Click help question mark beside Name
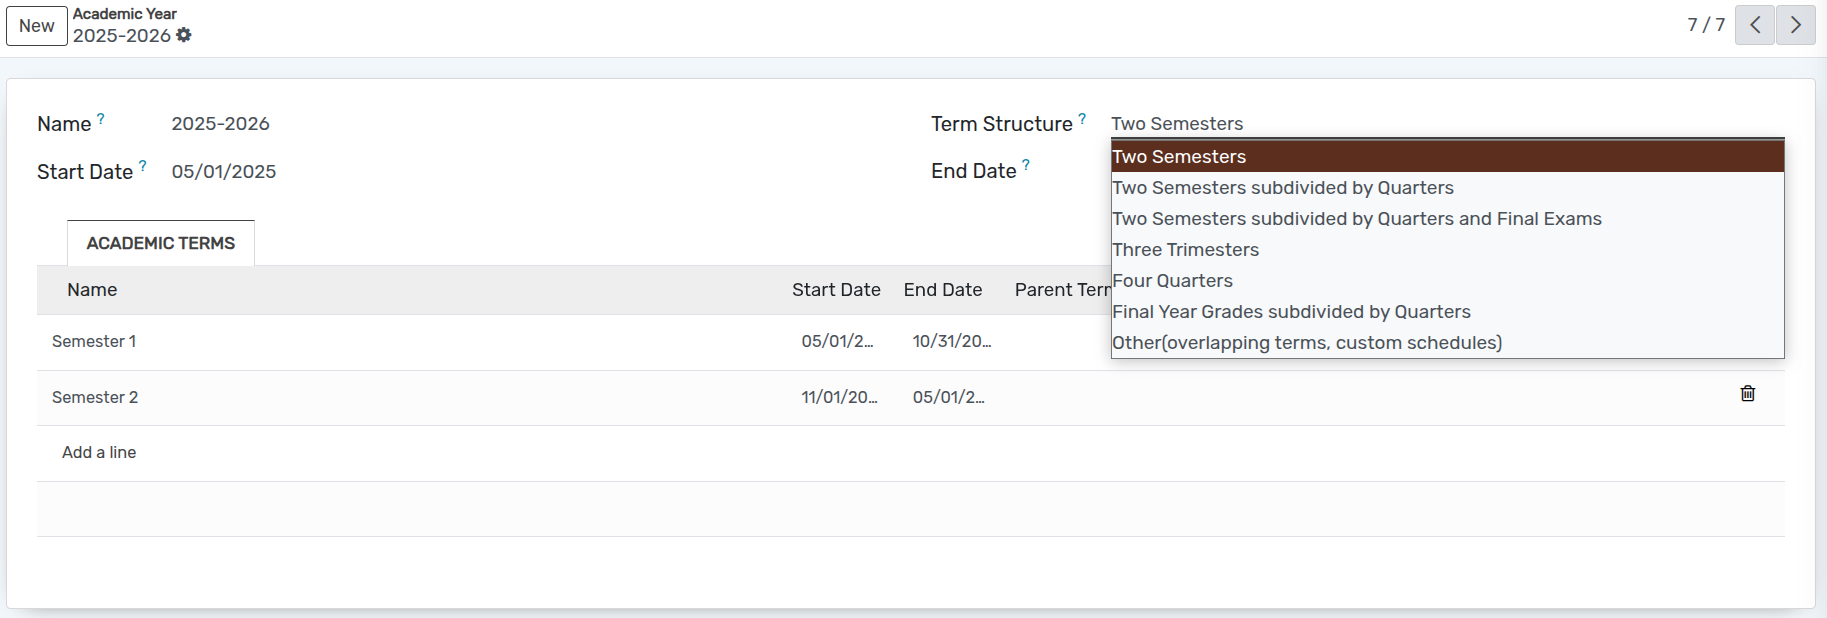This screenshot has height=618, width=1827. click(100, 118)
